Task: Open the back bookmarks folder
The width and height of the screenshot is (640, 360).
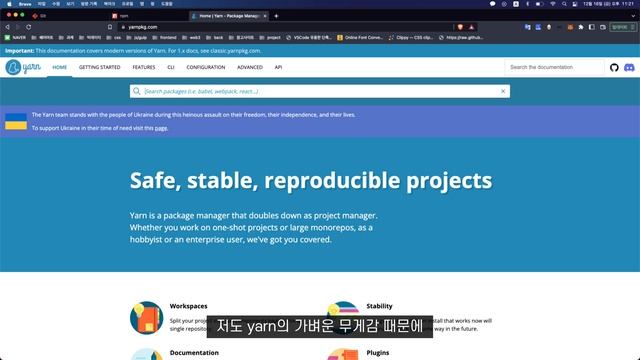Action: pos(214,38)
